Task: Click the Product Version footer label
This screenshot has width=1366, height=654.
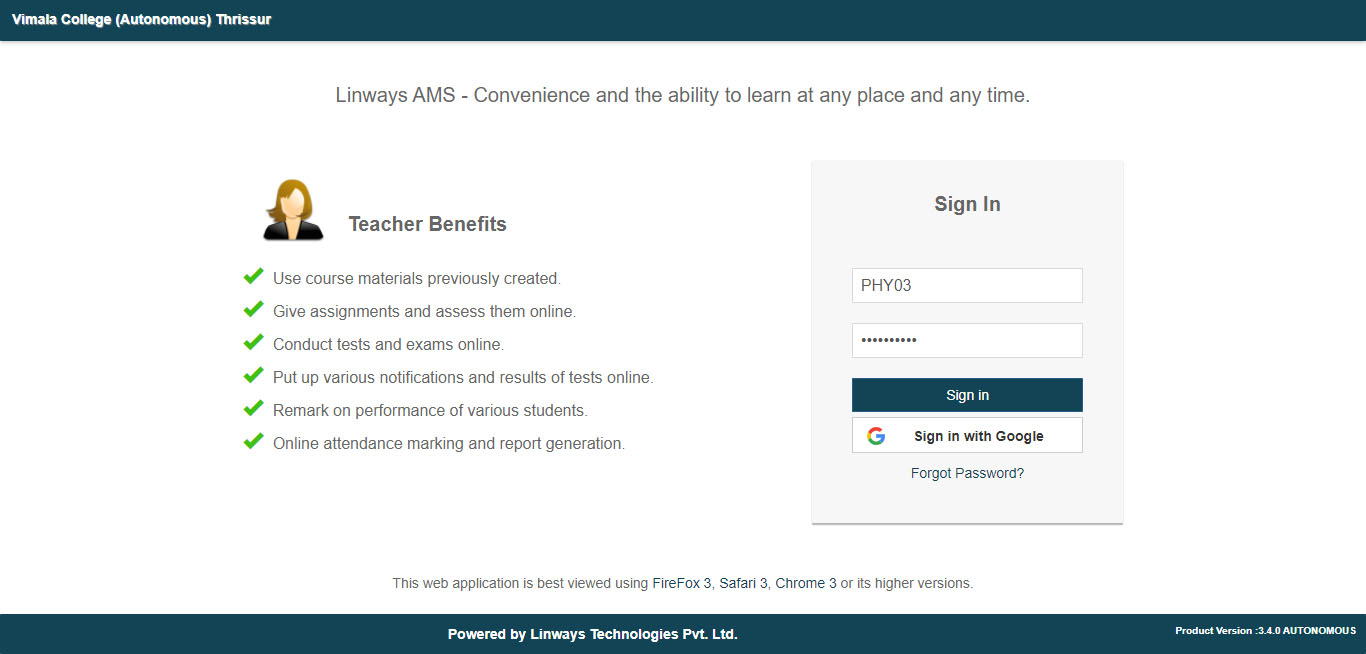Action: [x=1265, y=631]
